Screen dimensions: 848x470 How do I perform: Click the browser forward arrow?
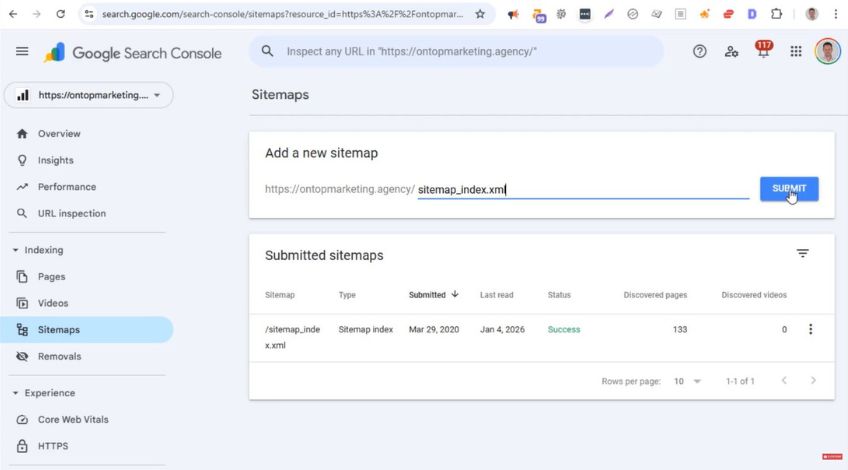(x=37, y=14)
